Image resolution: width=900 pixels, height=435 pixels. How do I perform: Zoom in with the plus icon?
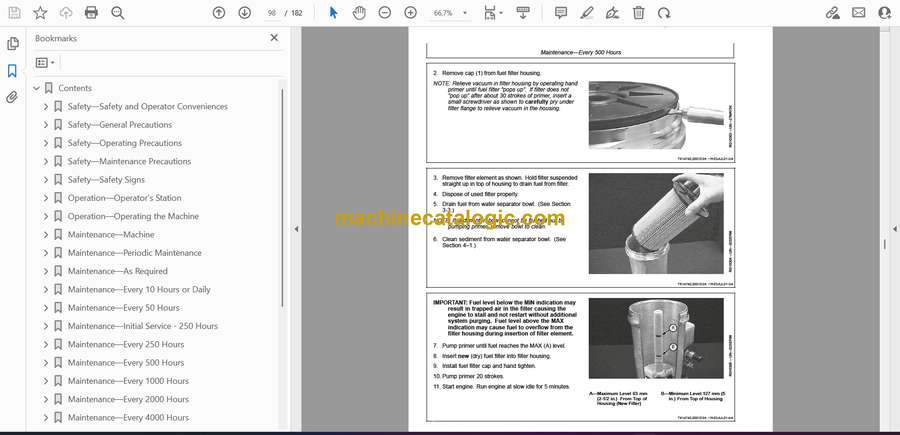(x=410, y=13)
